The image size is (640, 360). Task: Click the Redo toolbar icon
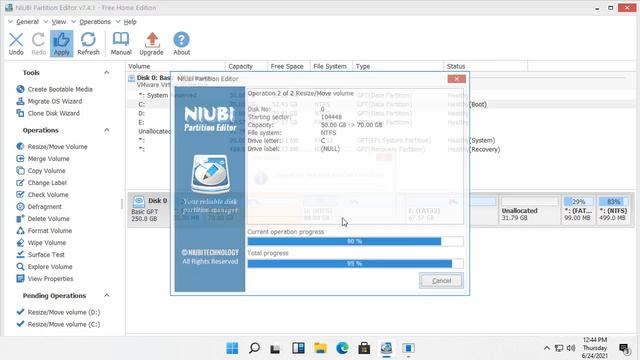[38, 43]
